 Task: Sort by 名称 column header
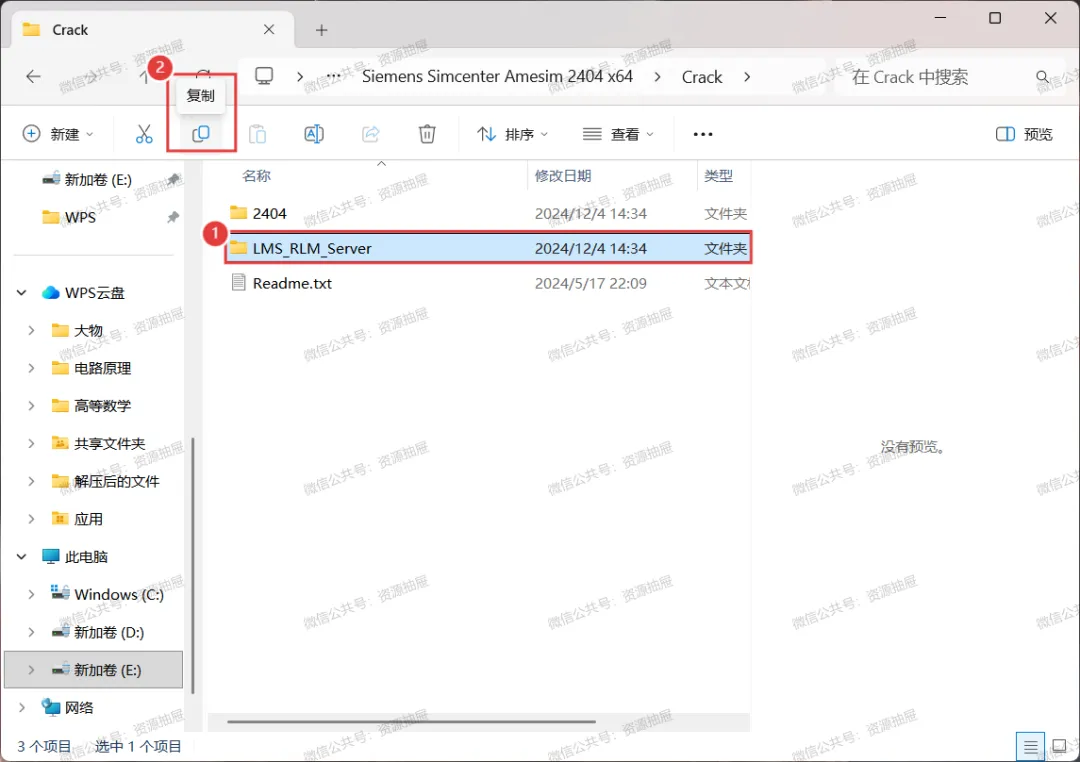click(256, 176)
